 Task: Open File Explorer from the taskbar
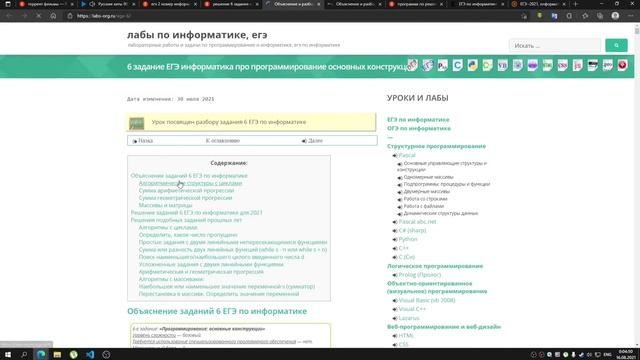57,354
